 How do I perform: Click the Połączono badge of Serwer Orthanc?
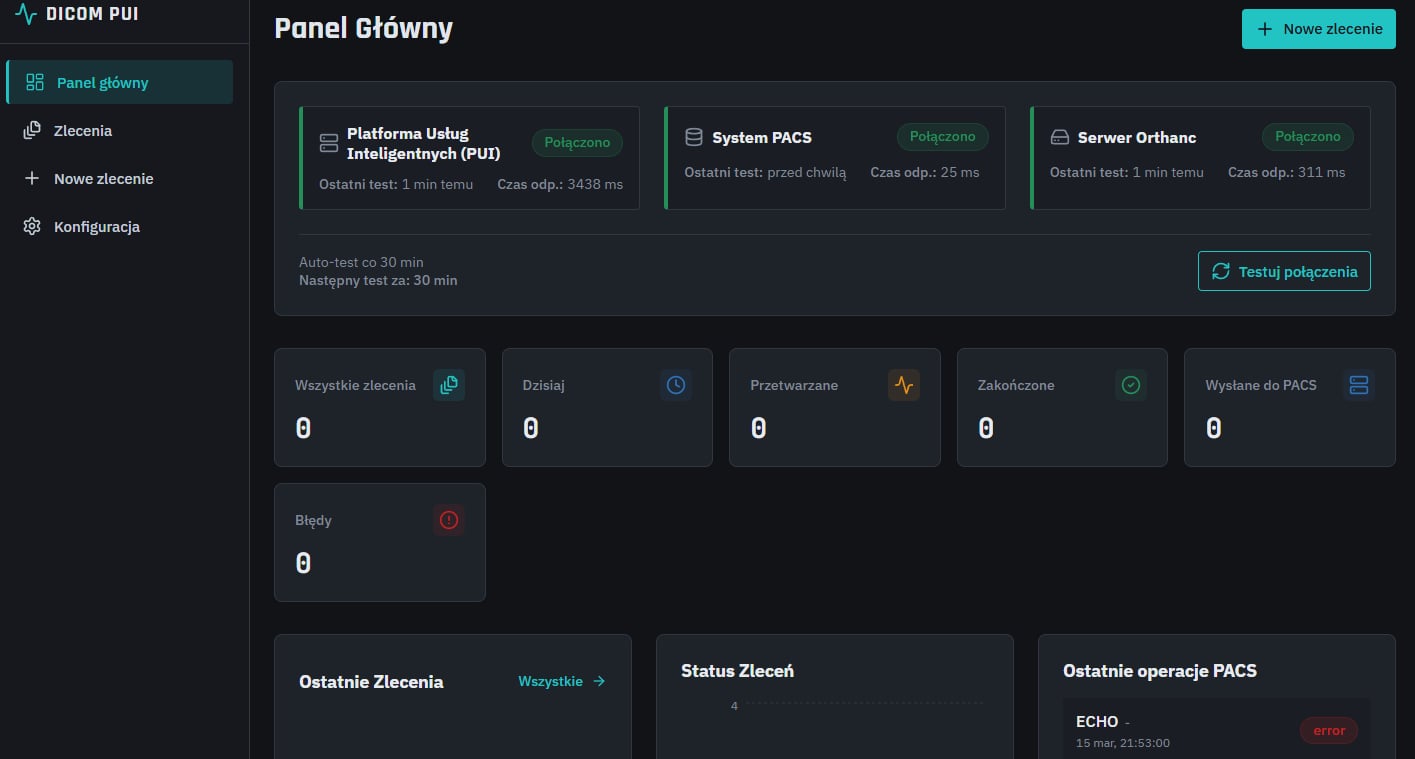[1308, 136]
